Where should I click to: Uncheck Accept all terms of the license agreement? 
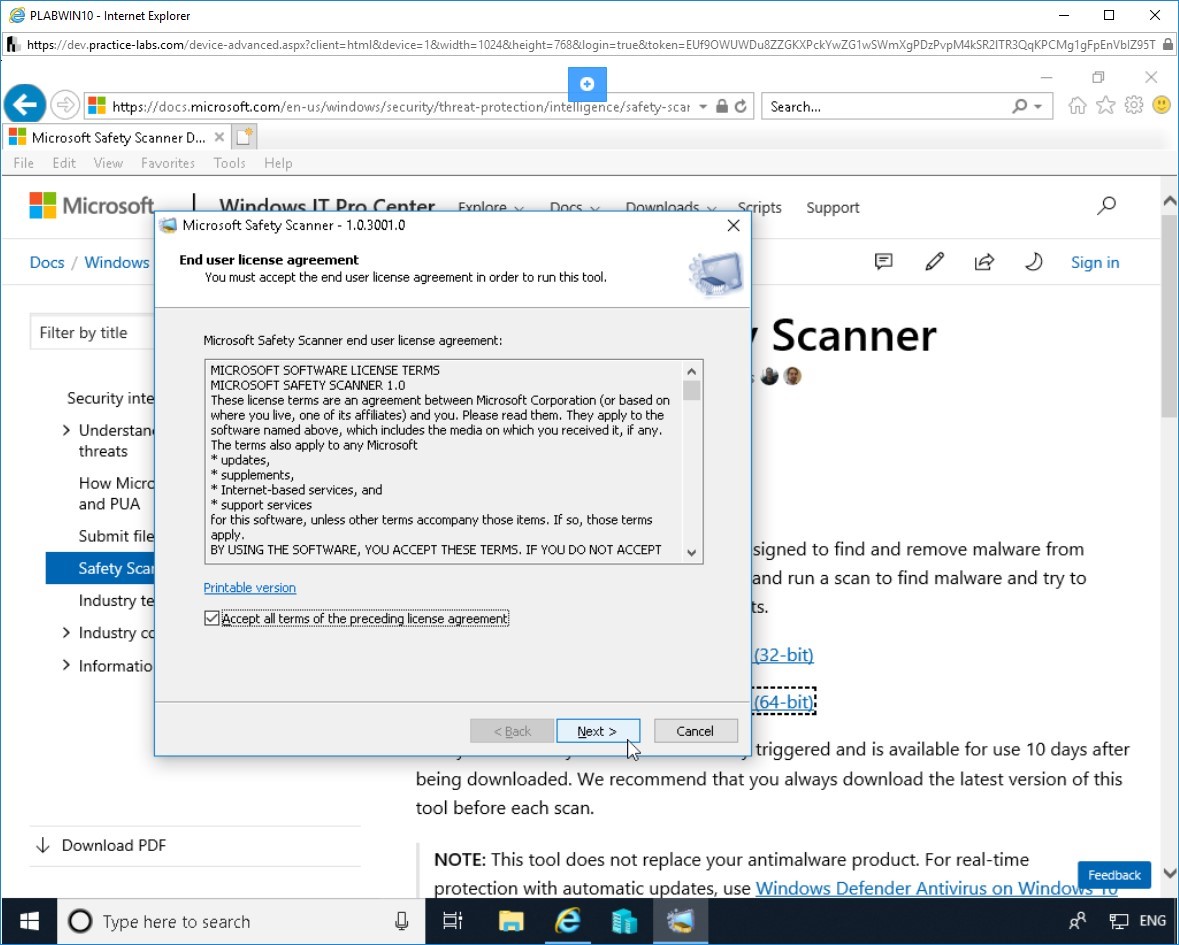click(212, 618)
